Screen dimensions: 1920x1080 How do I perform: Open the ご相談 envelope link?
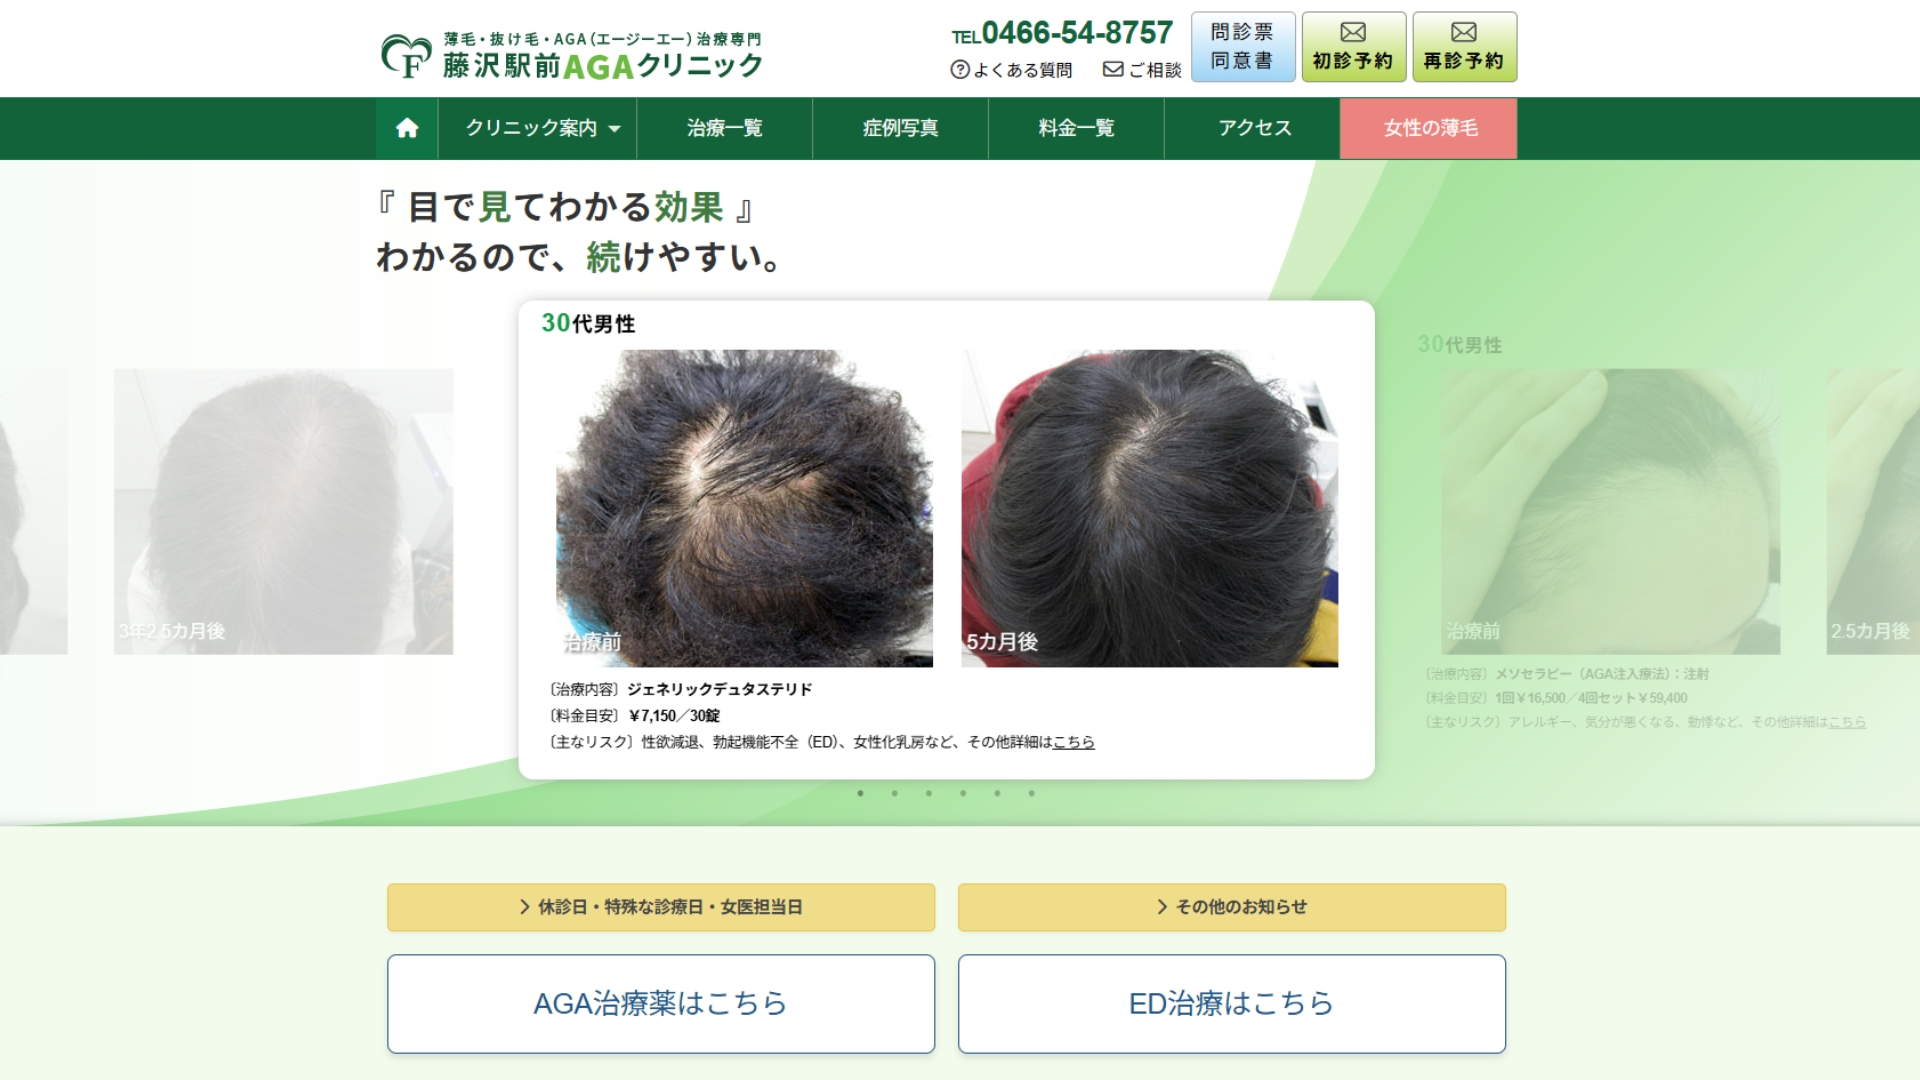tap(1142, 70)
